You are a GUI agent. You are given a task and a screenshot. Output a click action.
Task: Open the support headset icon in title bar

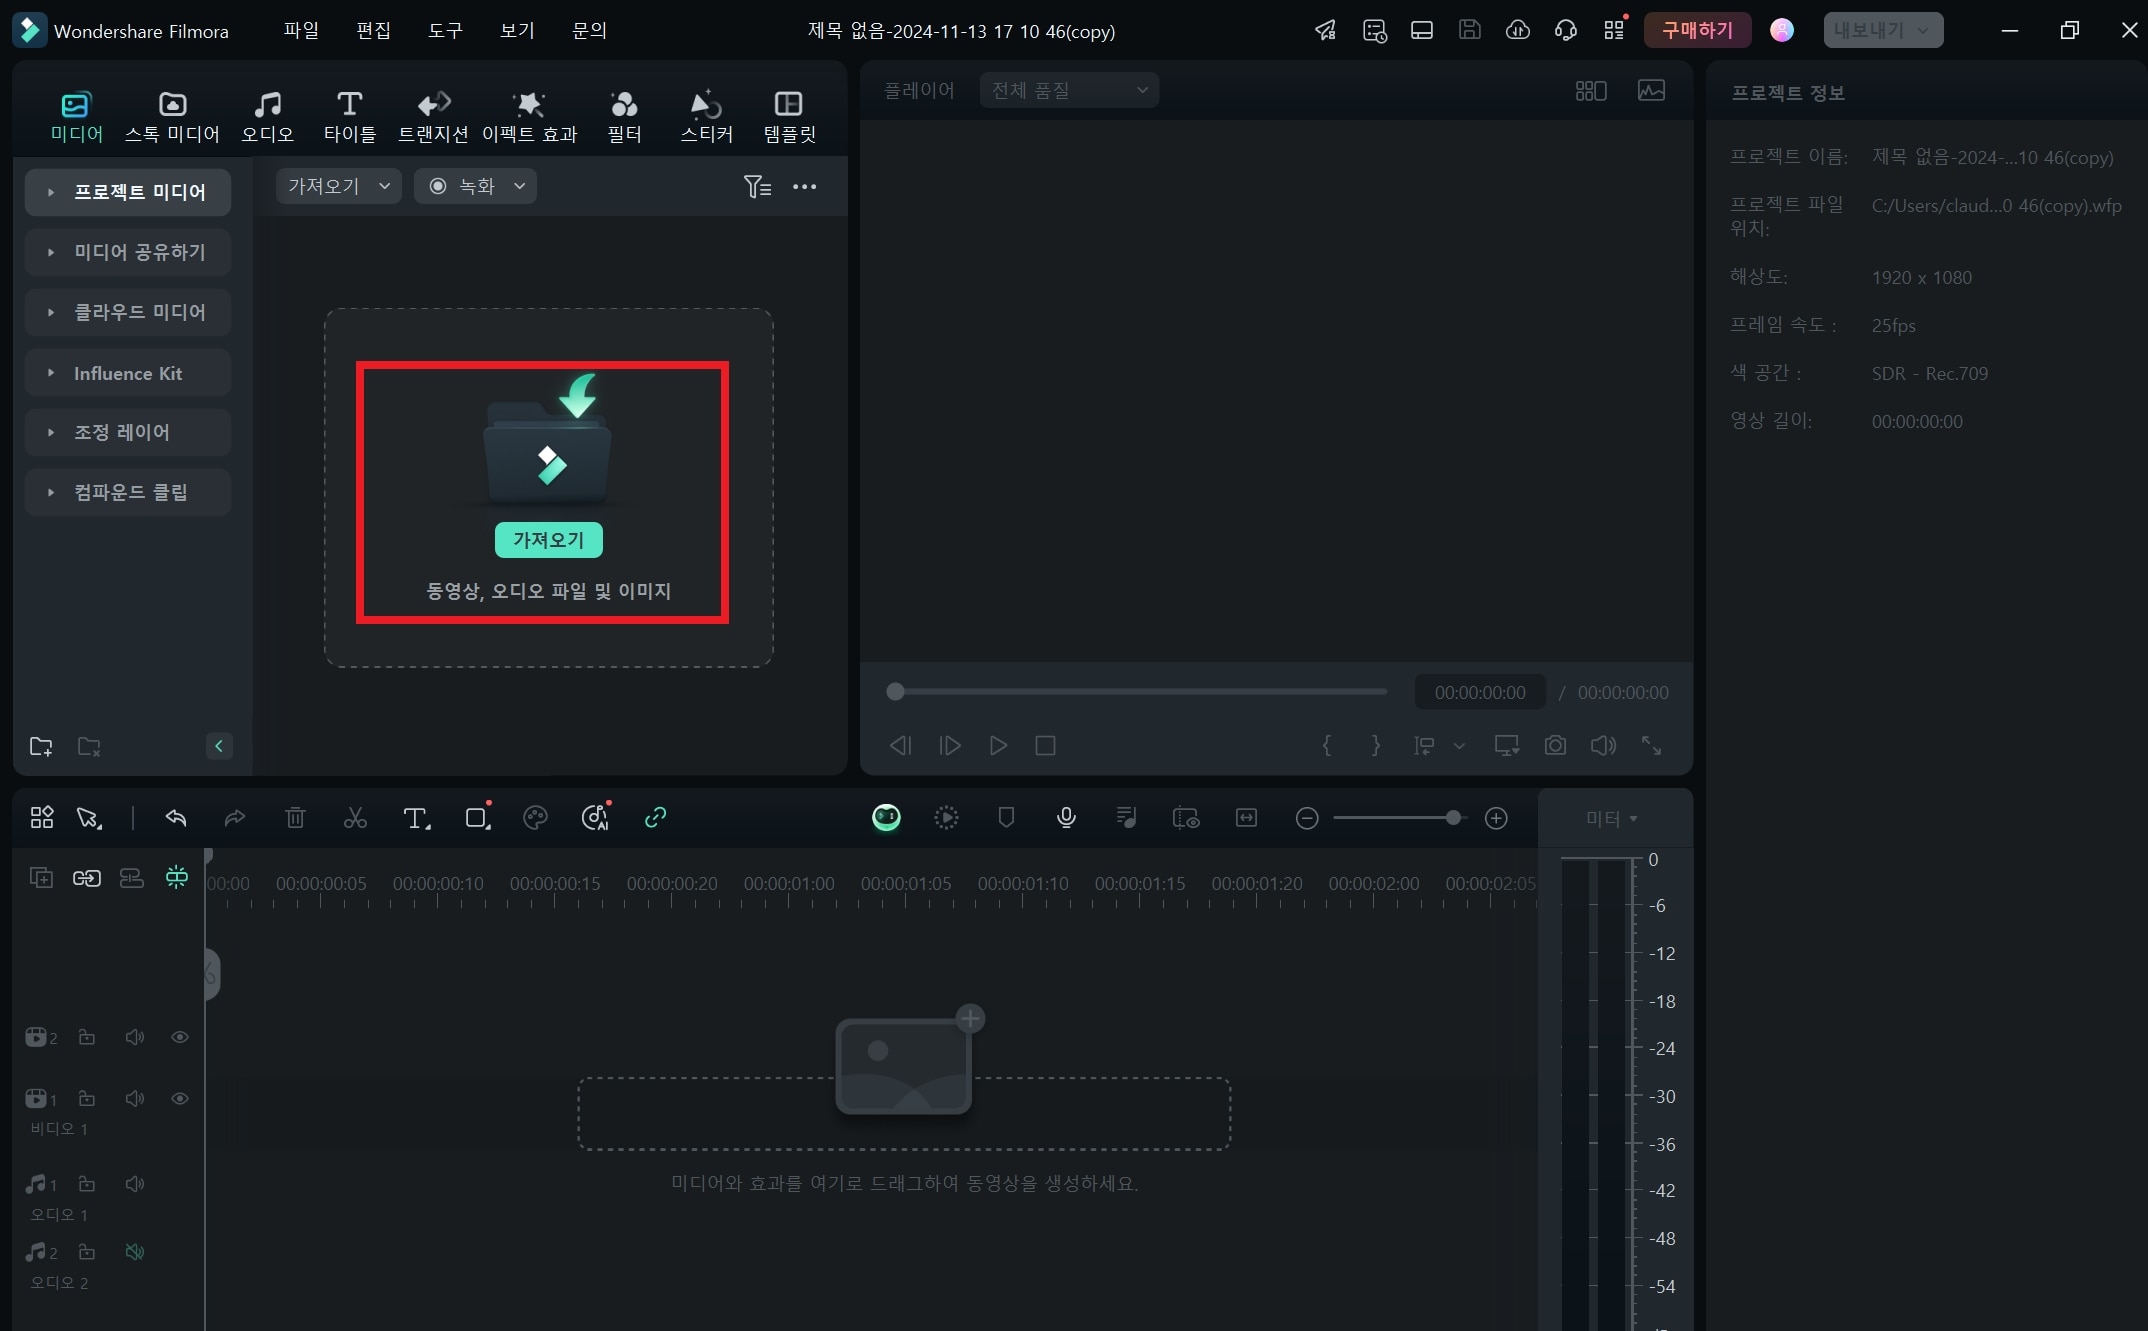(x=1566, y=31)
